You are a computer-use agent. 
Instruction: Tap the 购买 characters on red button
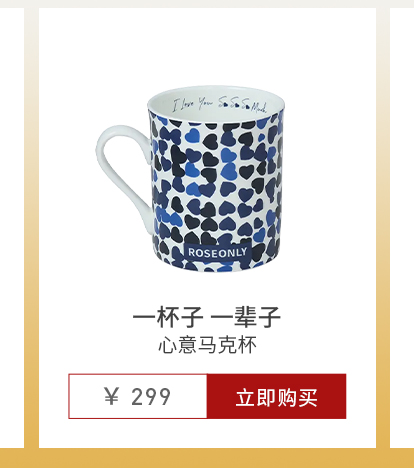point(297,397)
